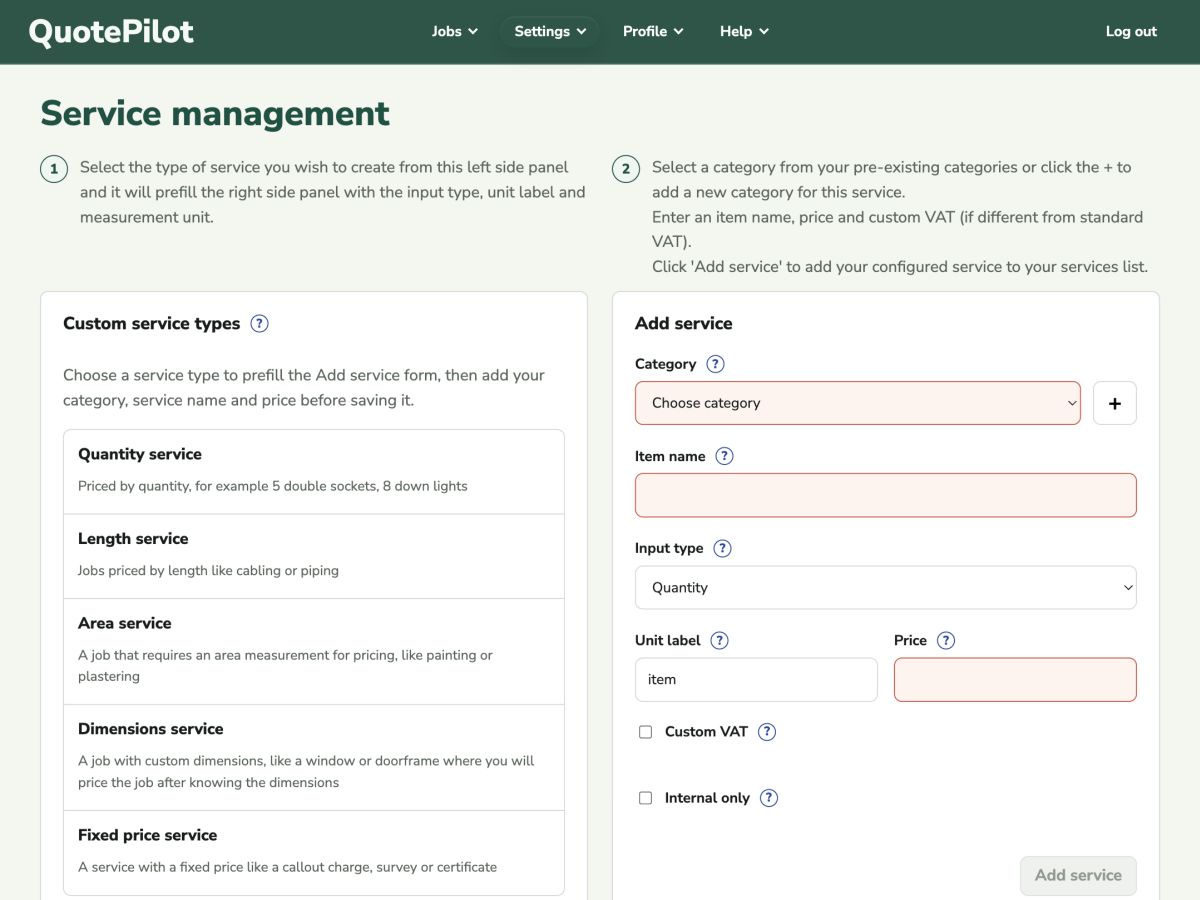Click the Log out link
1200x900 pixels.
pos(1131,31)
